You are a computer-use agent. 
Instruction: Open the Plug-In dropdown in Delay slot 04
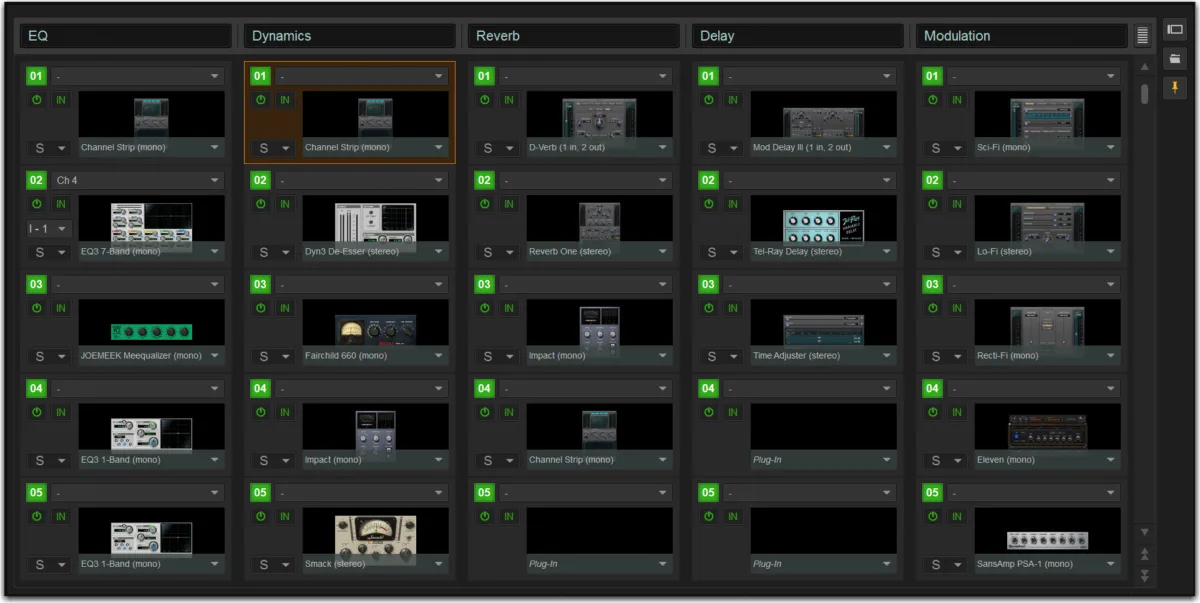click(823, 460)
